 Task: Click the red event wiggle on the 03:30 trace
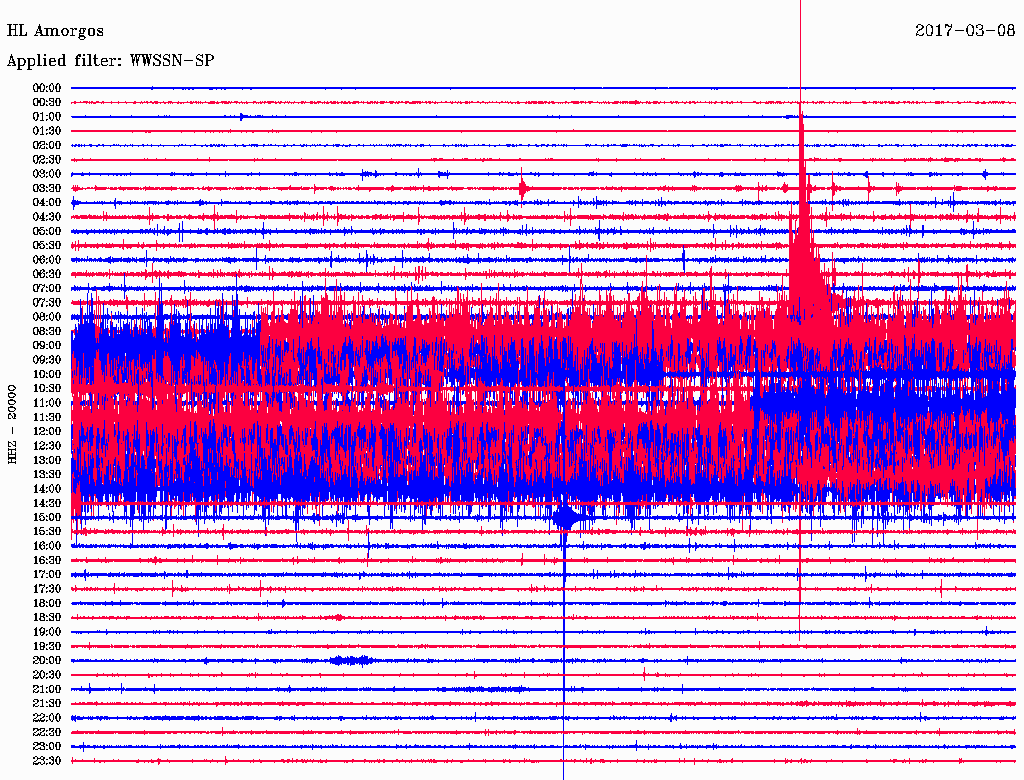pyautogui.click(x=522, y=189)
